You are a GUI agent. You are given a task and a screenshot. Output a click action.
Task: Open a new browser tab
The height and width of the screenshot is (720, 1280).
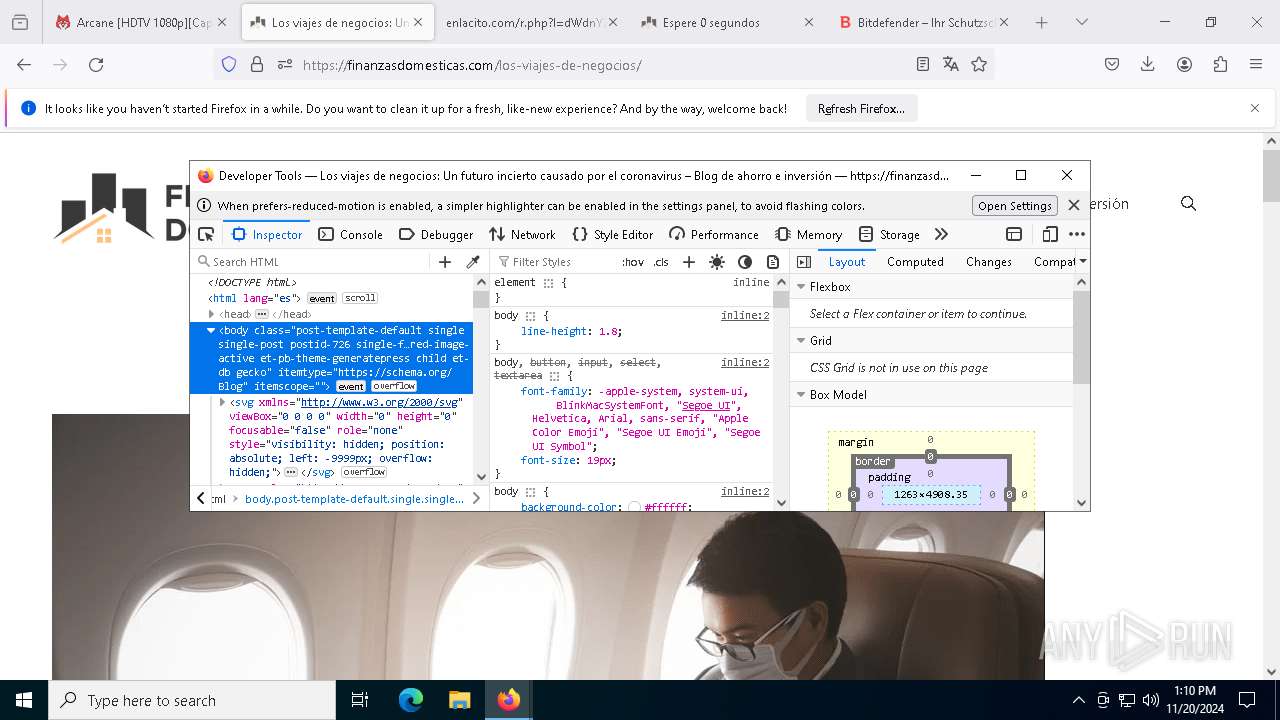tap(1041, 22)
